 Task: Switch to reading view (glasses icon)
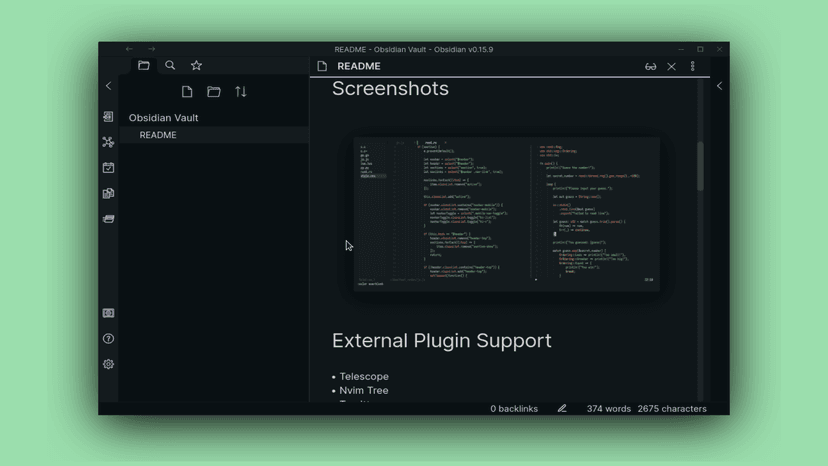(651, 67)
